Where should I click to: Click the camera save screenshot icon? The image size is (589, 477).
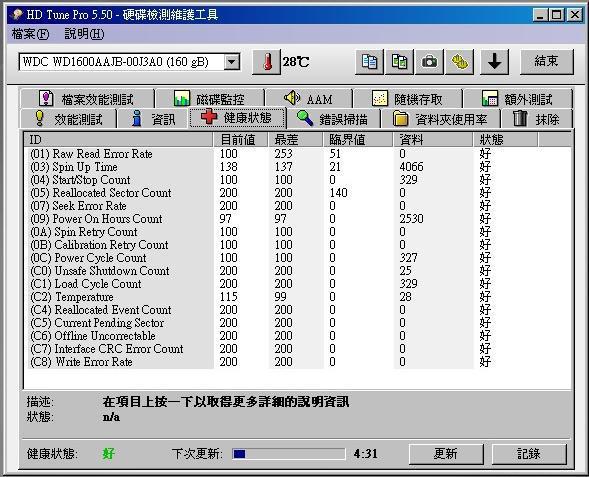pyautogui.click(x=429, y=62)
